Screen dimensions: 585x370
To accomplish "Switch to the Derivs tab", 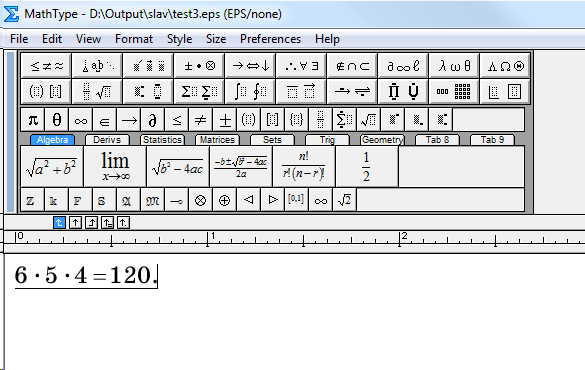I will (x=107, y=140).
